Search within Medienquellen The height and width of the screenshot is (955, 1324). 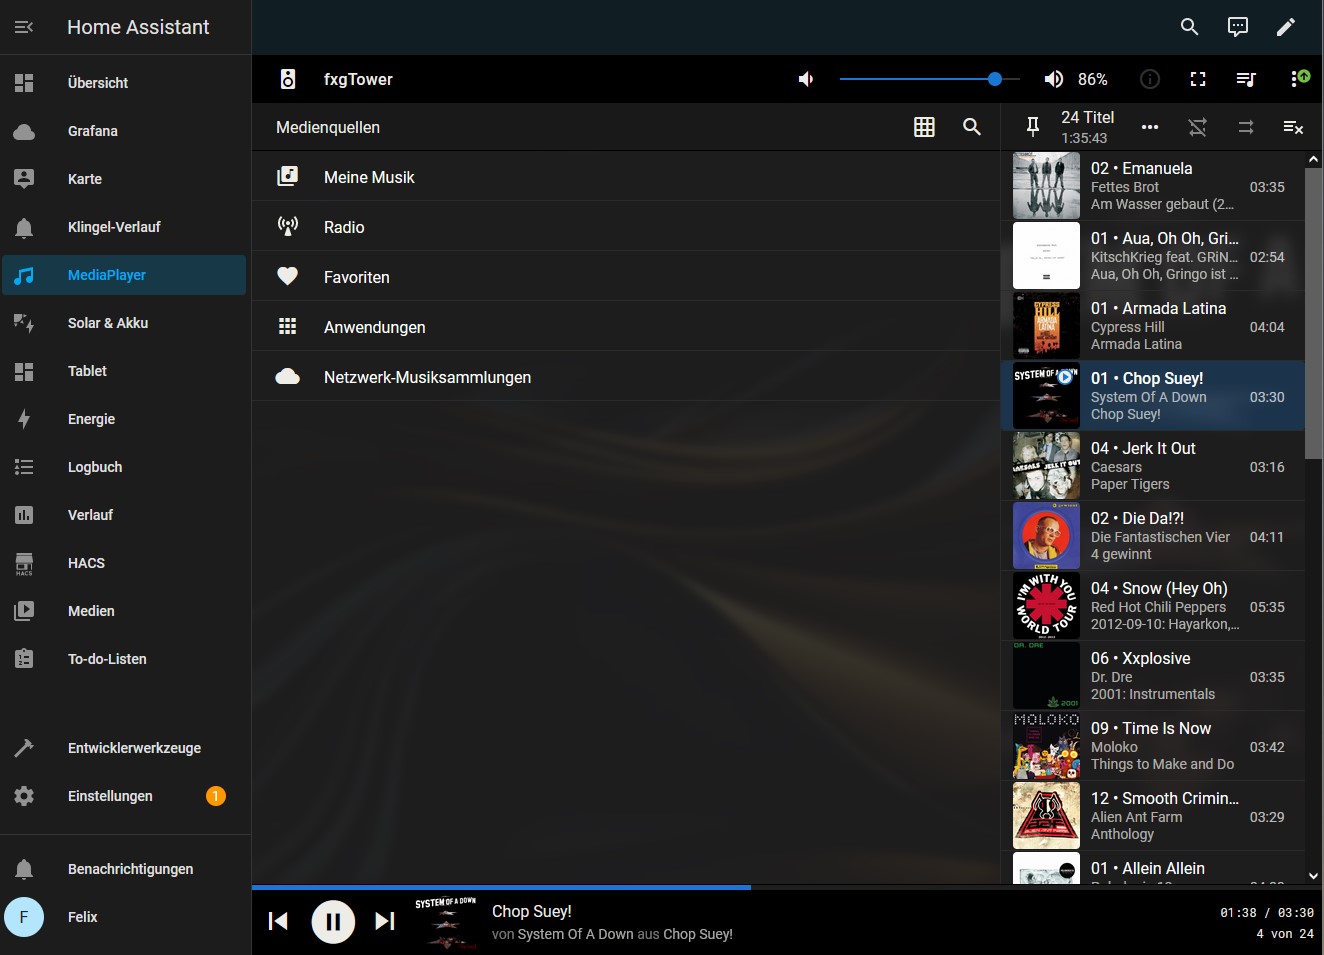pos(972,127)
